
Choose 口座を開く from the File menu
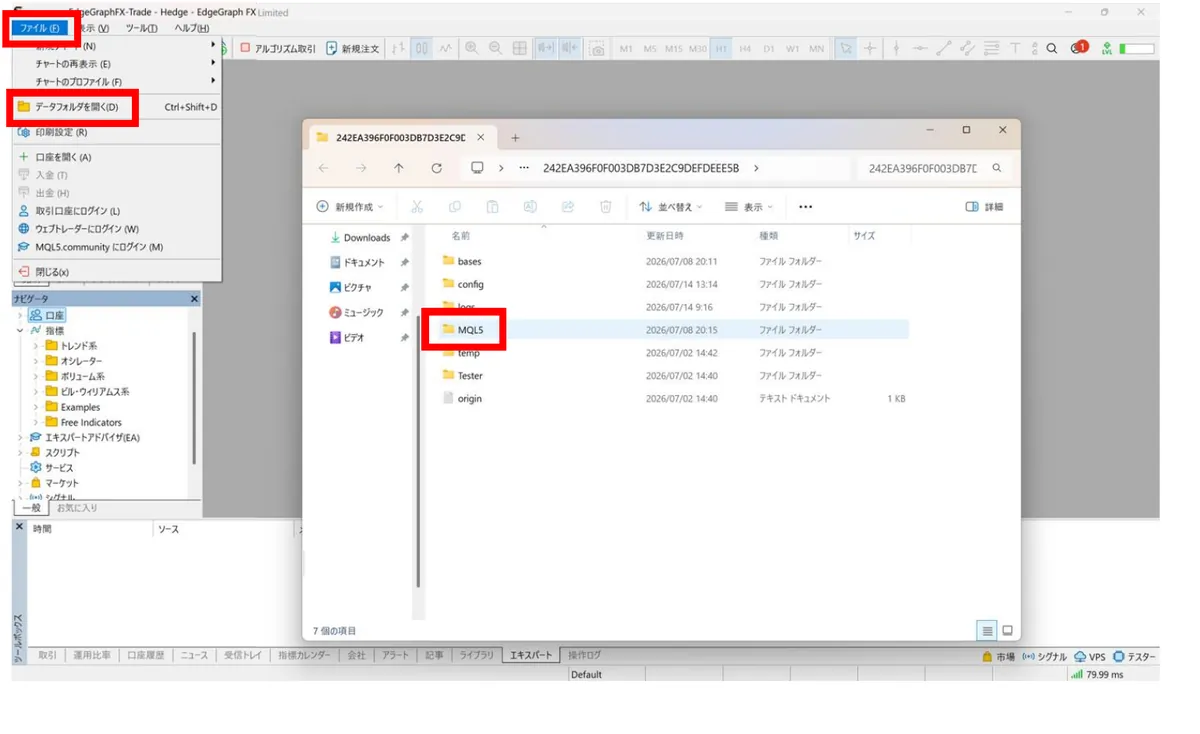[x=63, y=157]
